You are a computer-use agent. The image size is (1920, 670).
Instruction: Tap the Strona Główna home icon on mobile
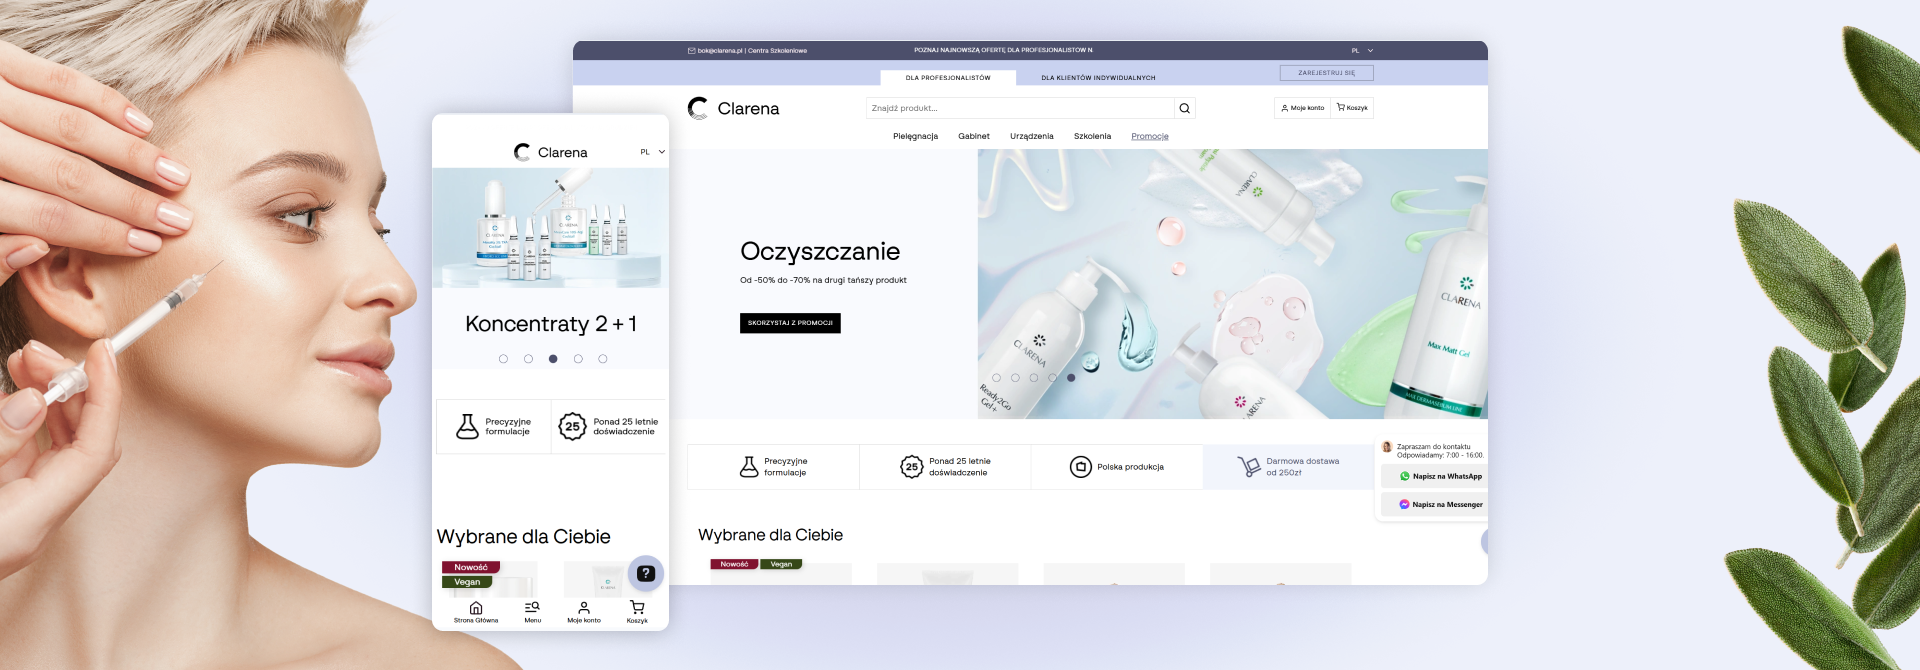[x=476, y=608]
